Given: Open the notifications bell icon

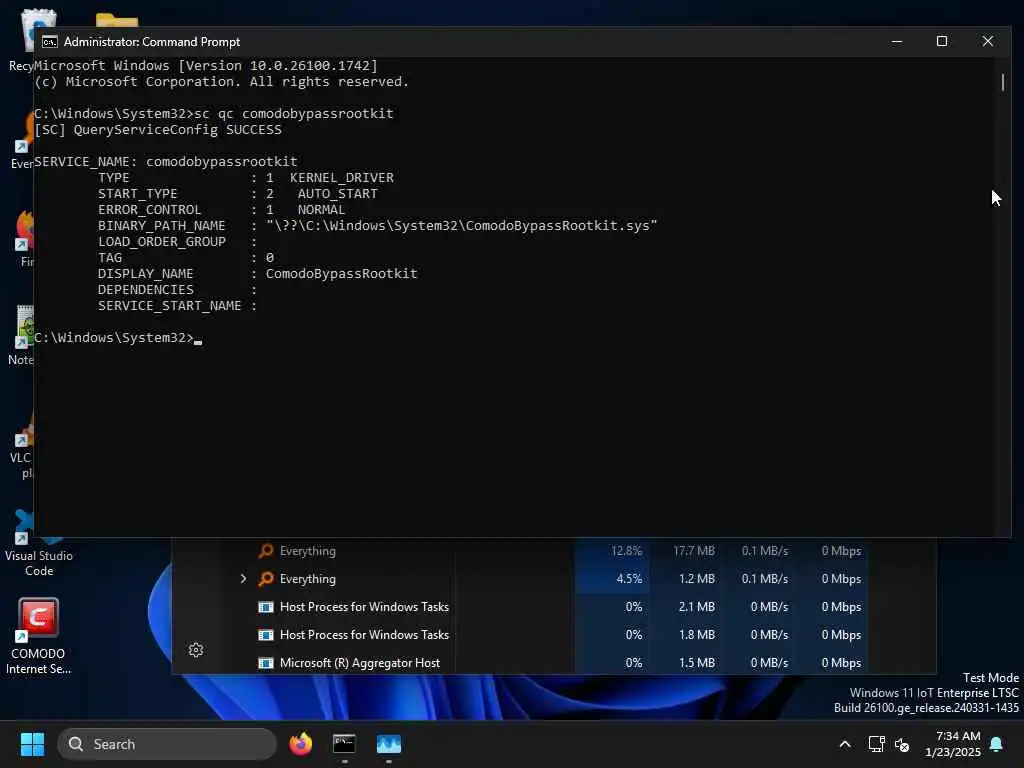Looking at the screenshot, I should pos(997,744).
